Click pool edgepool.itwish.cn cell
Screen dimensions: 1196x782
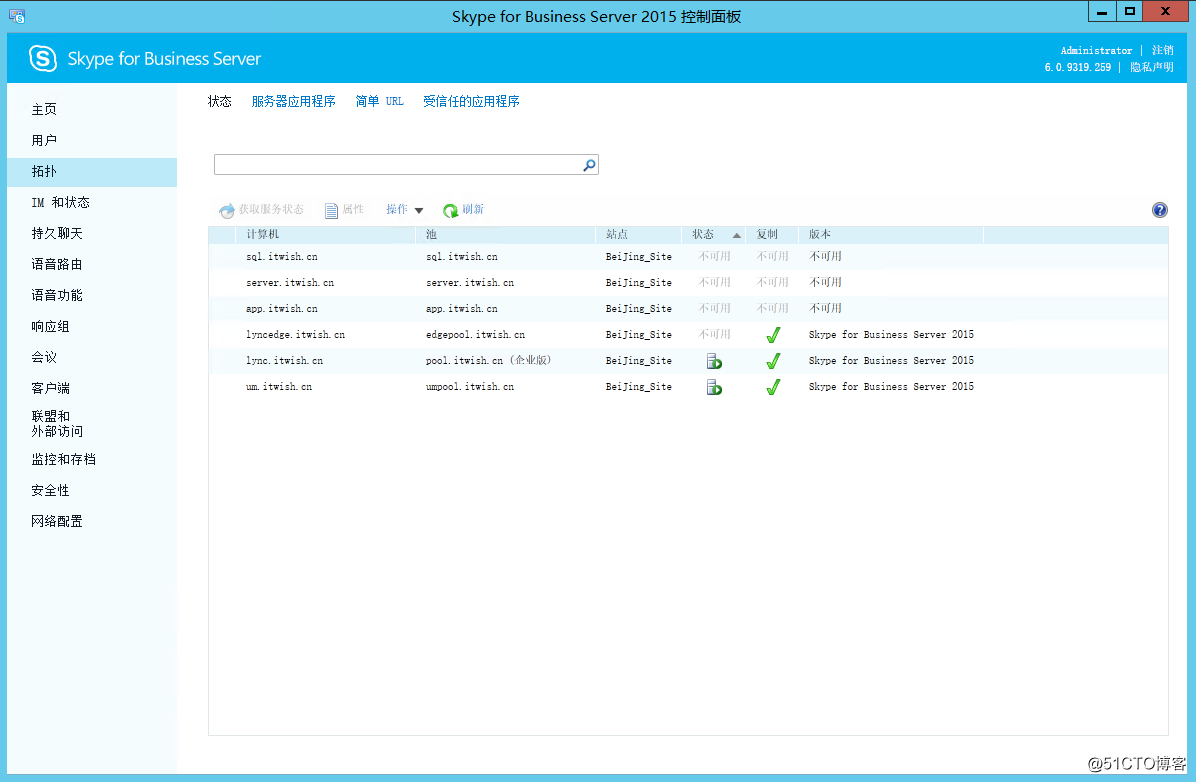point(475,335)
